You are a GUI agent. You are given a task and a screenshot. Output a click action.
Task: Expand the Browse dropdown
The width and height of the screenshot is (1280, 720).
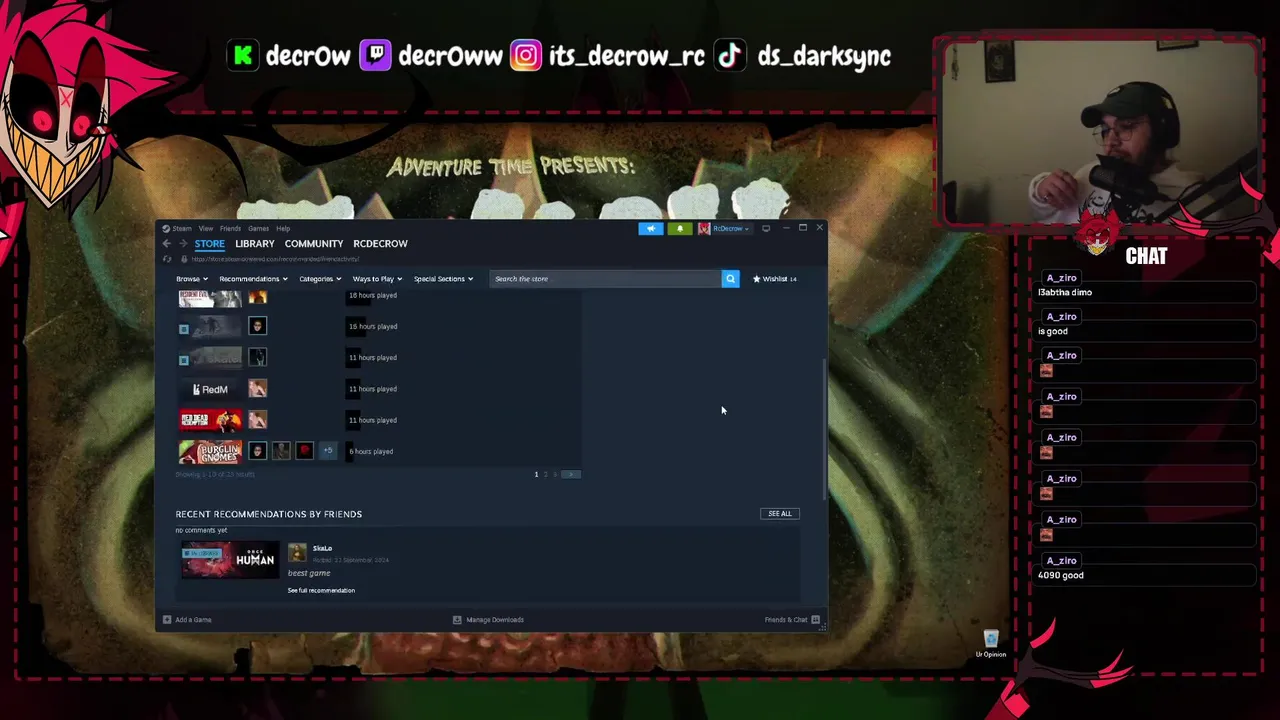coord(192,279)
